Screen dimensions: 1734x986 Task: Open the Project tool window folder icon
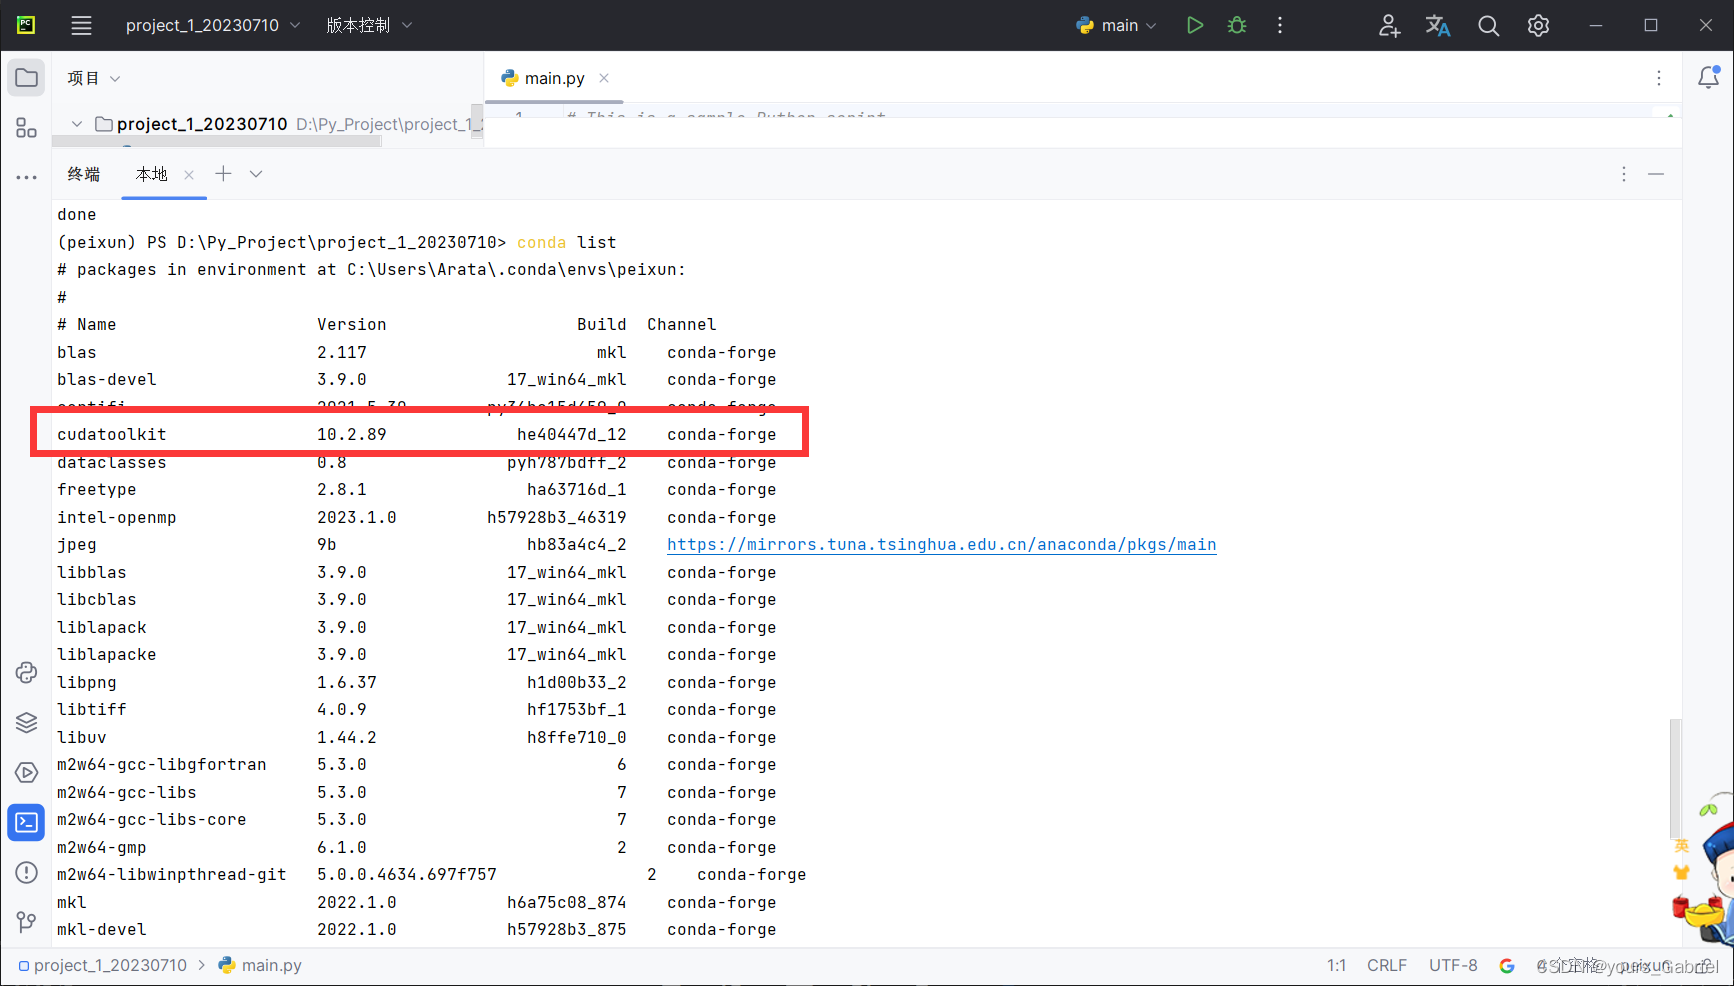[x=27, y=78]
